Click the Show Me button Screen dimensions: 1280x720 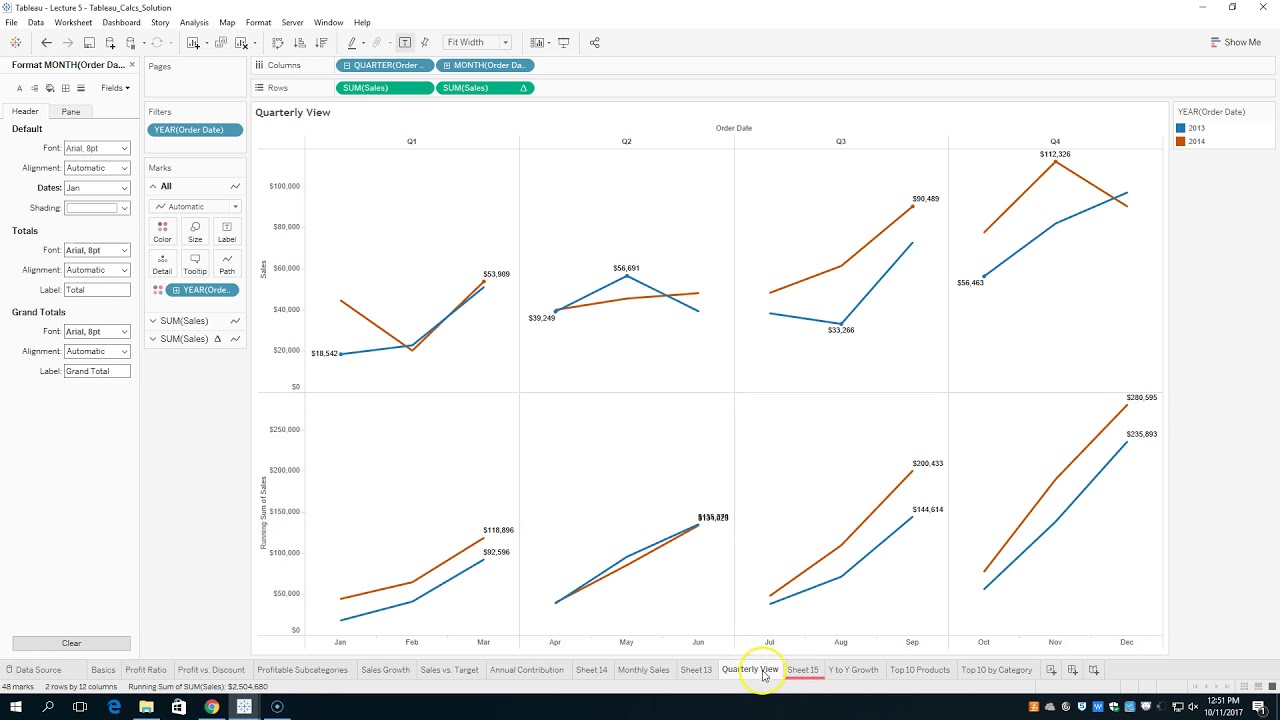pos(1236,43)
